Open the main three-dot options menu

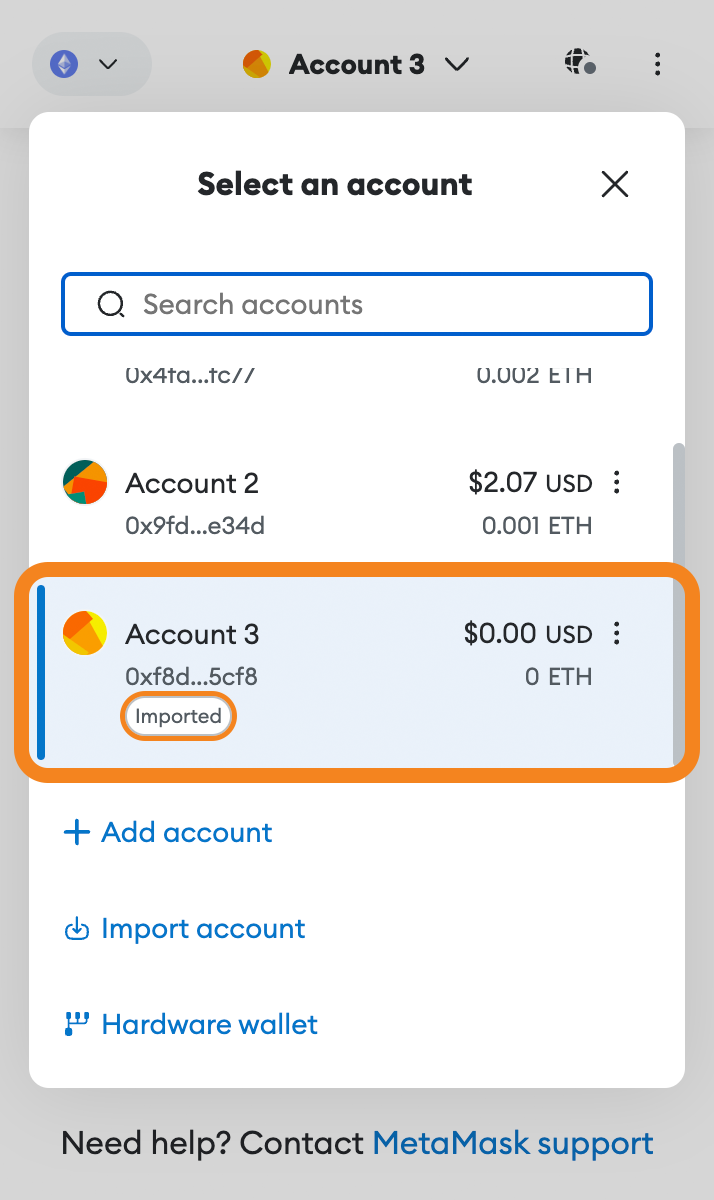tap(657, 65)
